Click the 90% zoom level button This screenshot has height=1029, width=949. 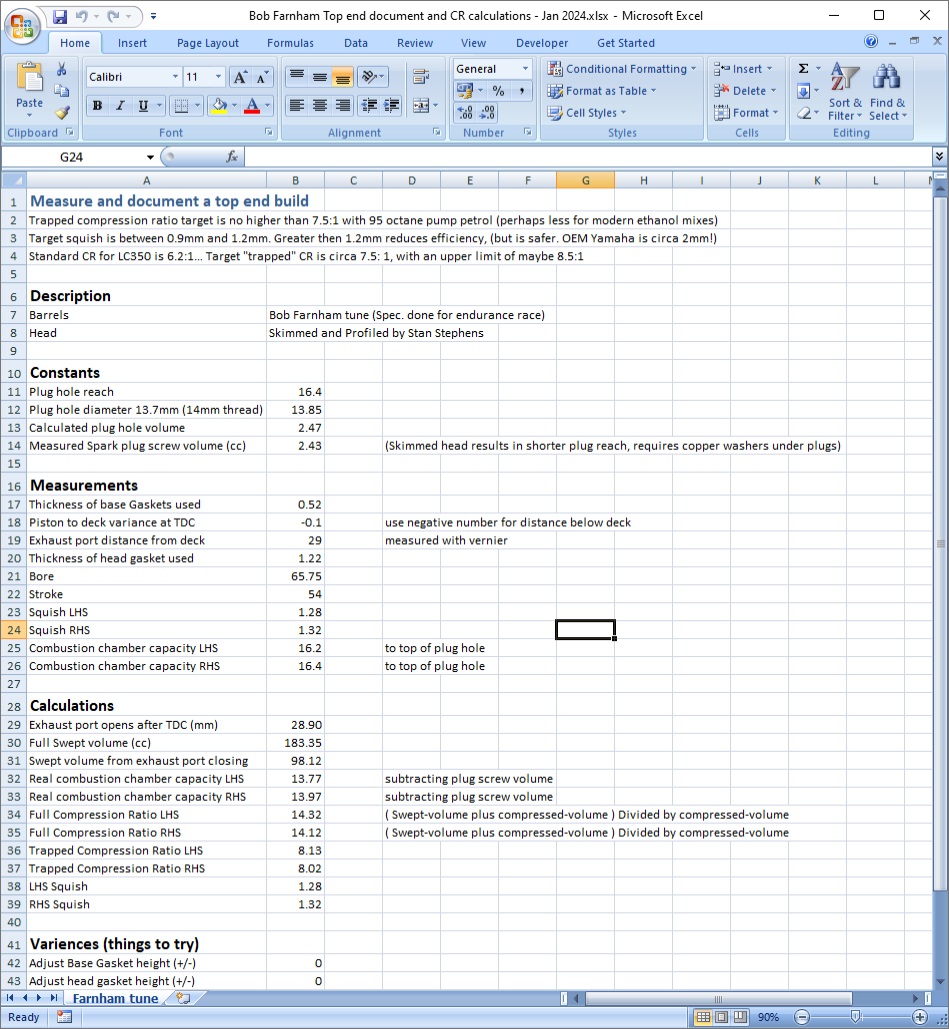pyautogui.click(x=768, y=1017)
